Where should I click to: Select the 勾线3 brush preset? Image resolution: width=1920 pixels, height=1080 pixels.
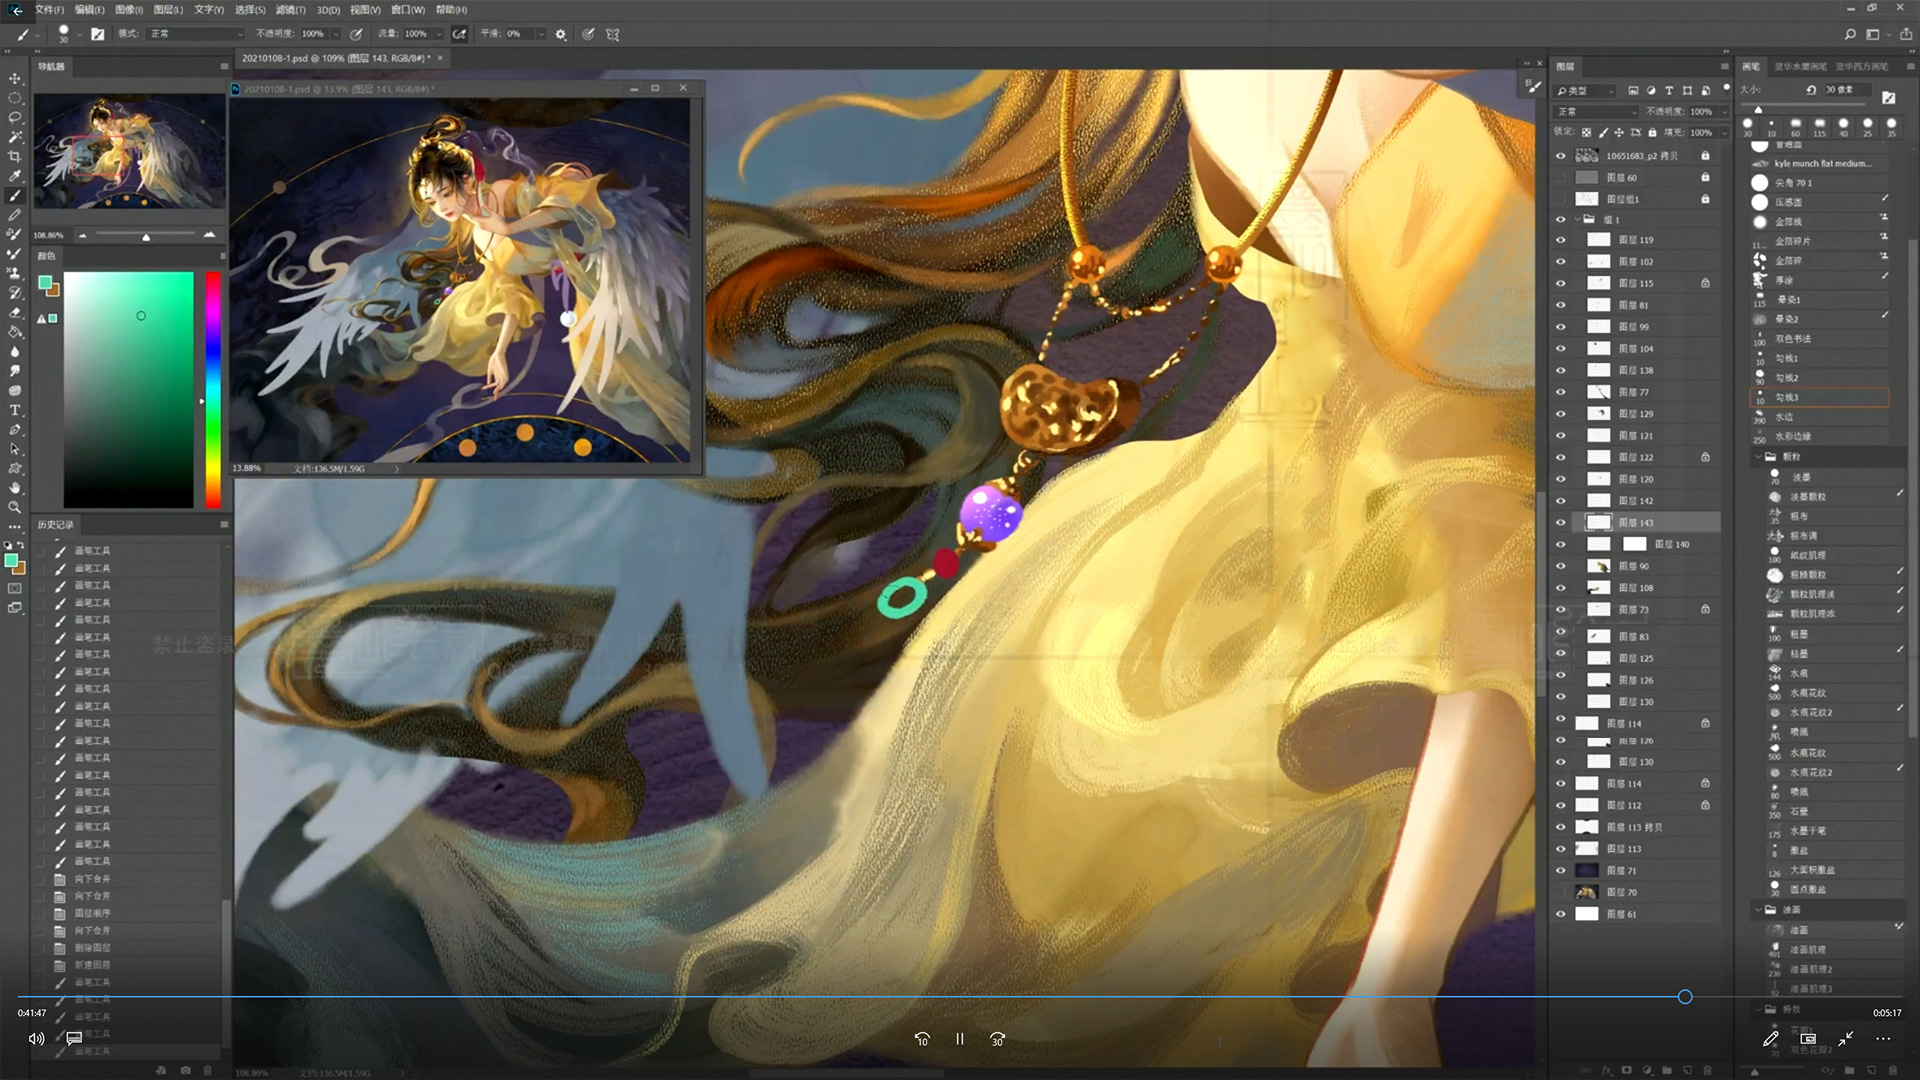[x=1820, y=398]
